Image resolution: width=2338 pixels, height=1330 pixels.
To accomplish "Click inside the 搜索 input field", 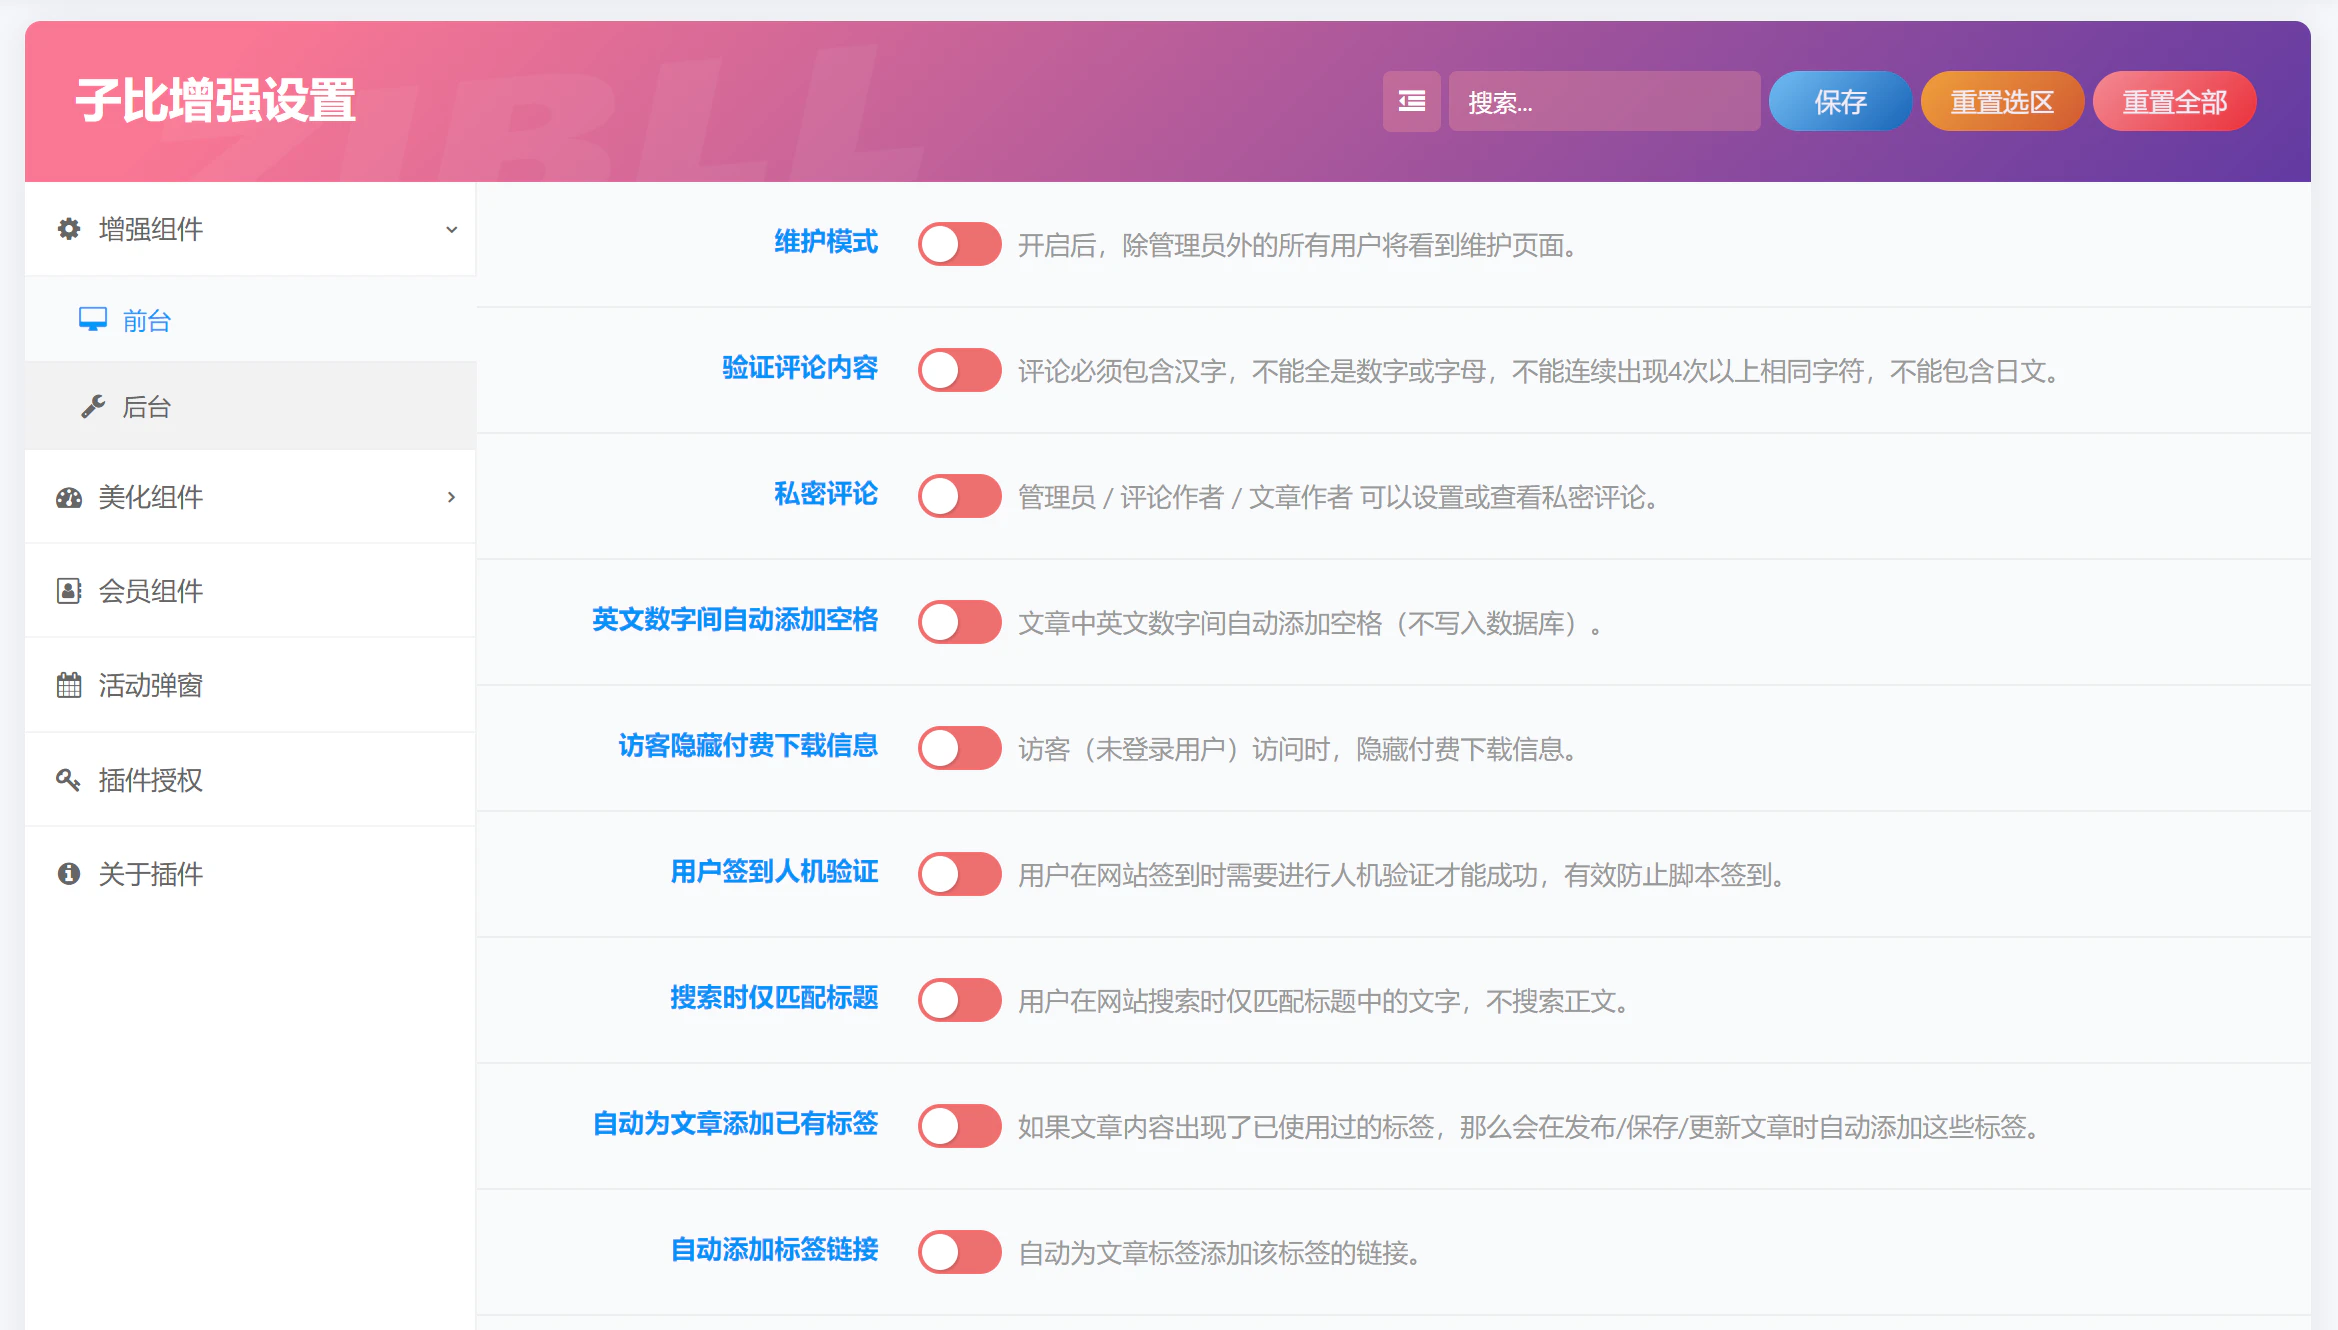I will click(1603, 101).
